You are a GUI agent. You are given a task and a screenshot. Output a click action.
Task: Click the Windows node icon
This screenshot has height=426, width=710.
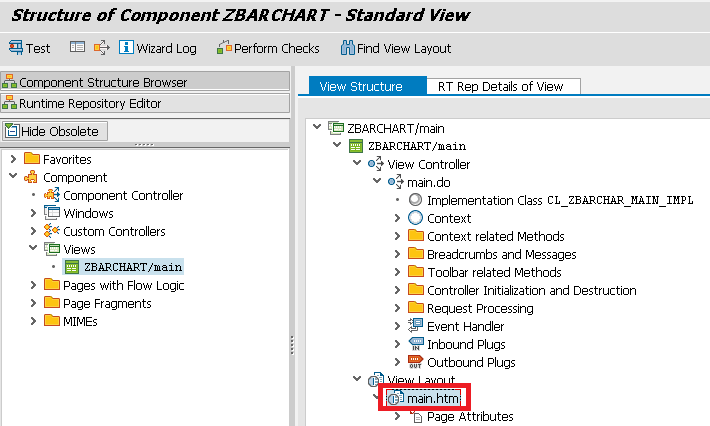tap(52, 212)
